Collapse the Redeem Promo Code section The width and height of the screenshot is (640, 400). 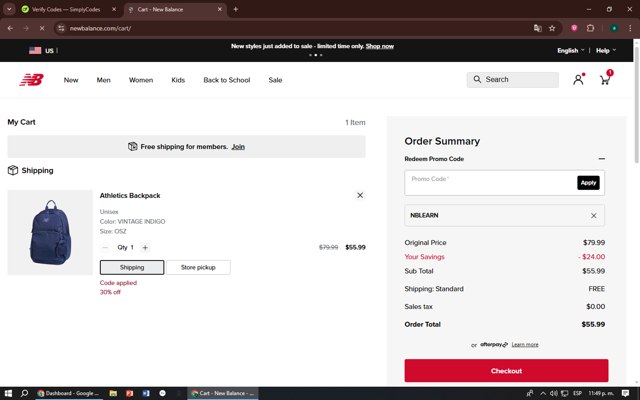point(601,159)
